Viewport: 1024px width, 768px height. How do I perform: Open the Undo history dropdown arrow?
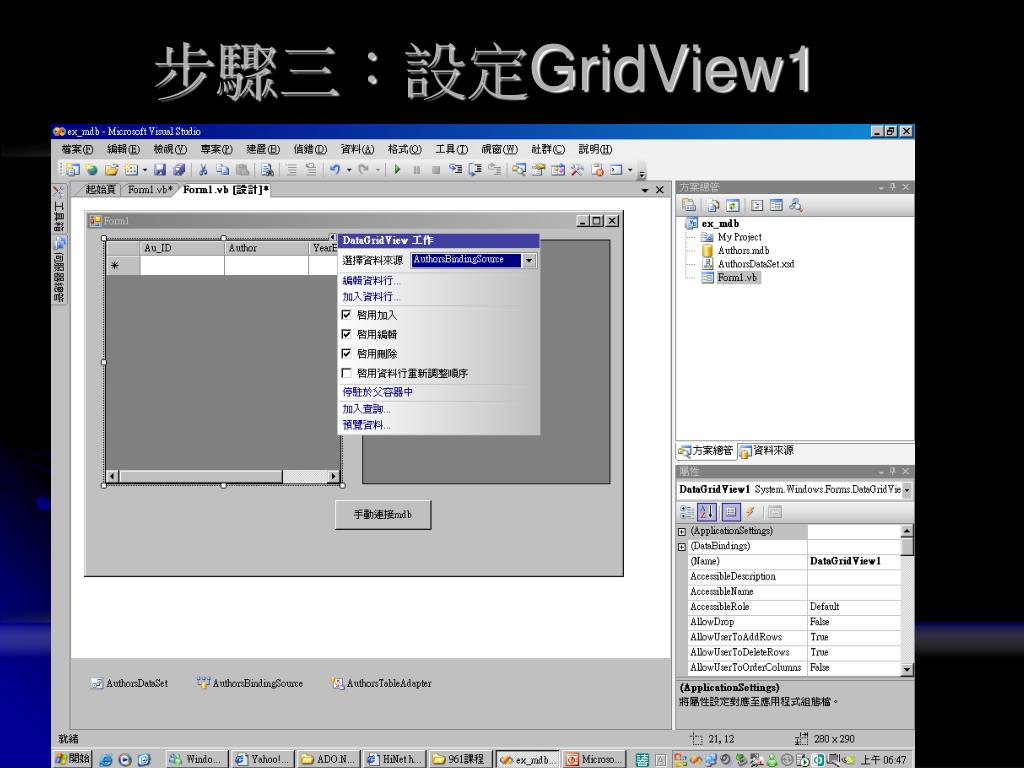349,170
